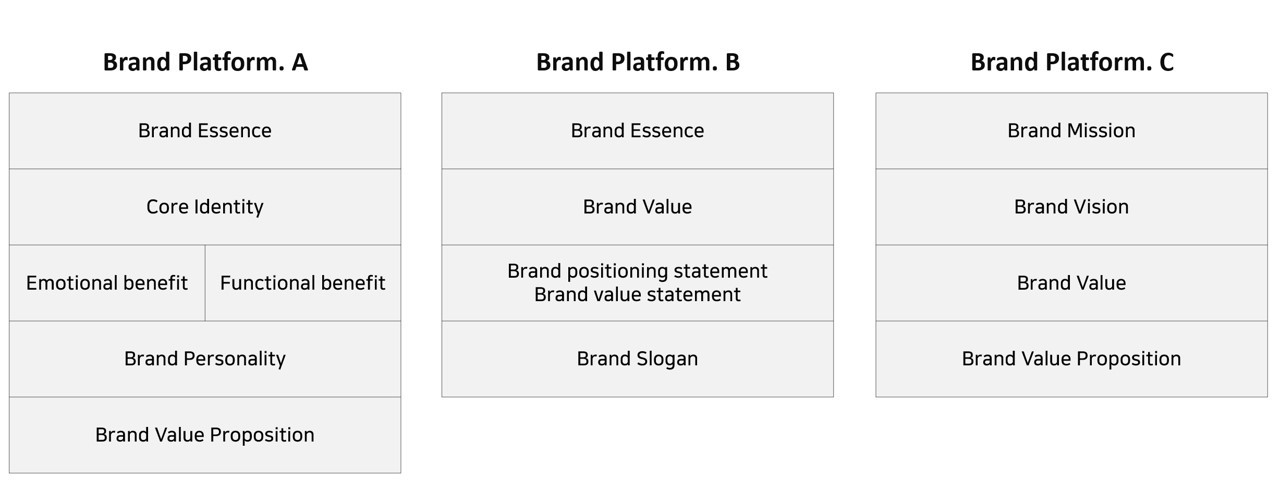Screen dimensions: 1280x500
Task: Click Brand Value Proposition in Platform C
Action: point(1072,359)
